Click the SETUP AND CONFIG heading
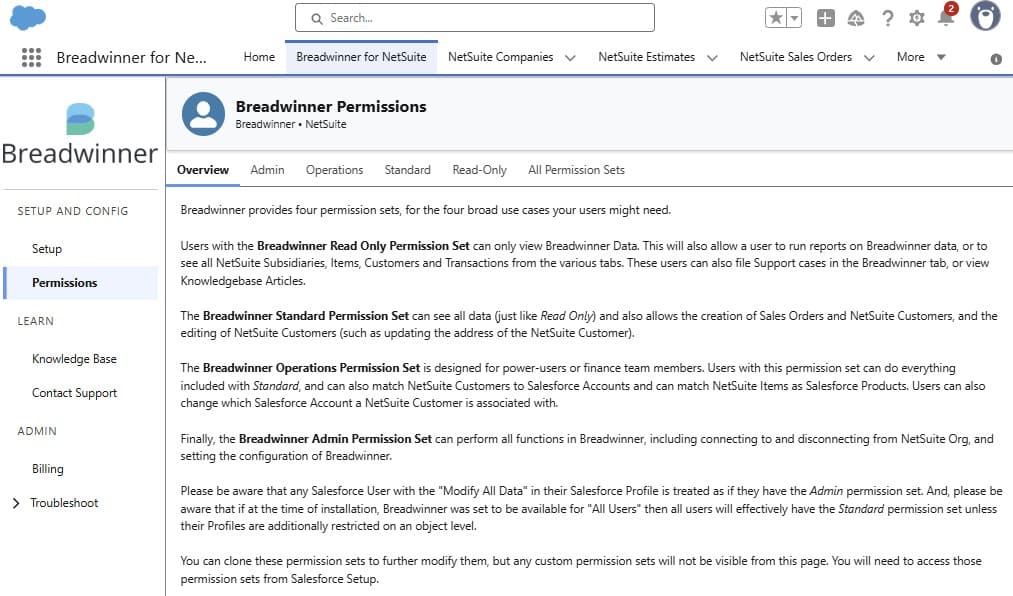Viewport: 1013px width, 596px height. (73, 211)
